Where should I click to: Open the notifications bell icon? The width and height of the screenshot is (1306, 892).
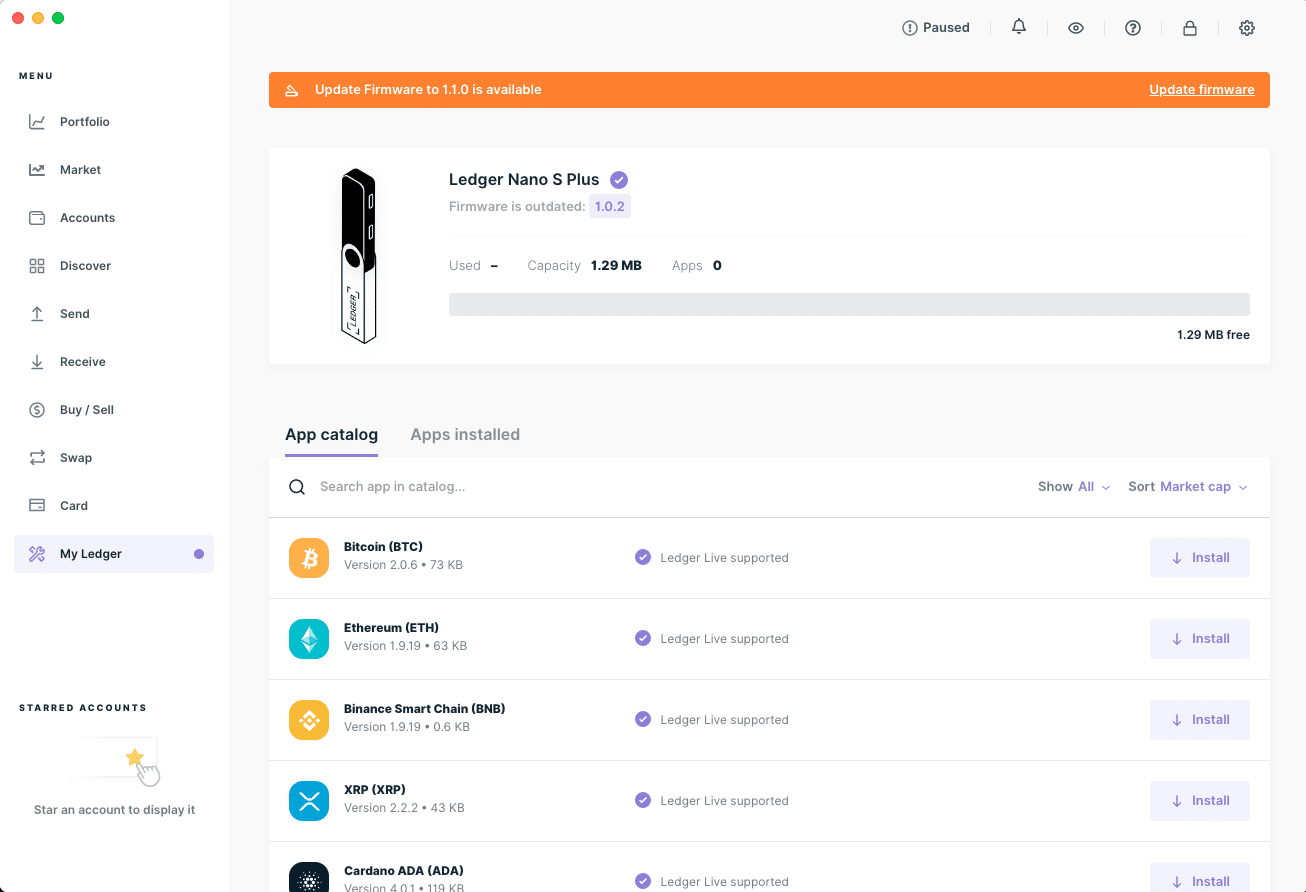point(1019,27)
